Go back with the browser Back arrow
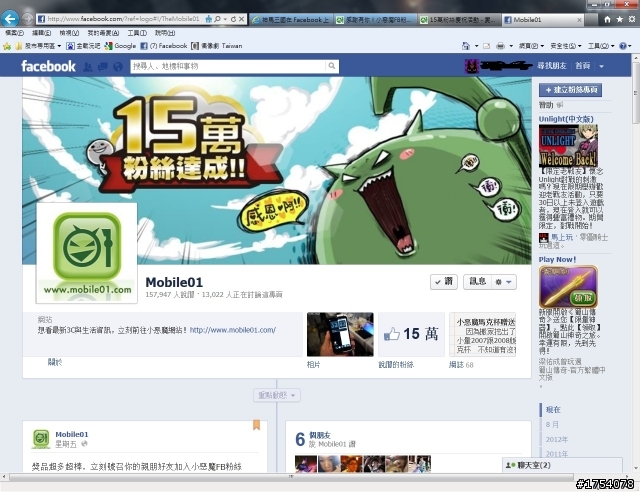 (x=10, y=19)
